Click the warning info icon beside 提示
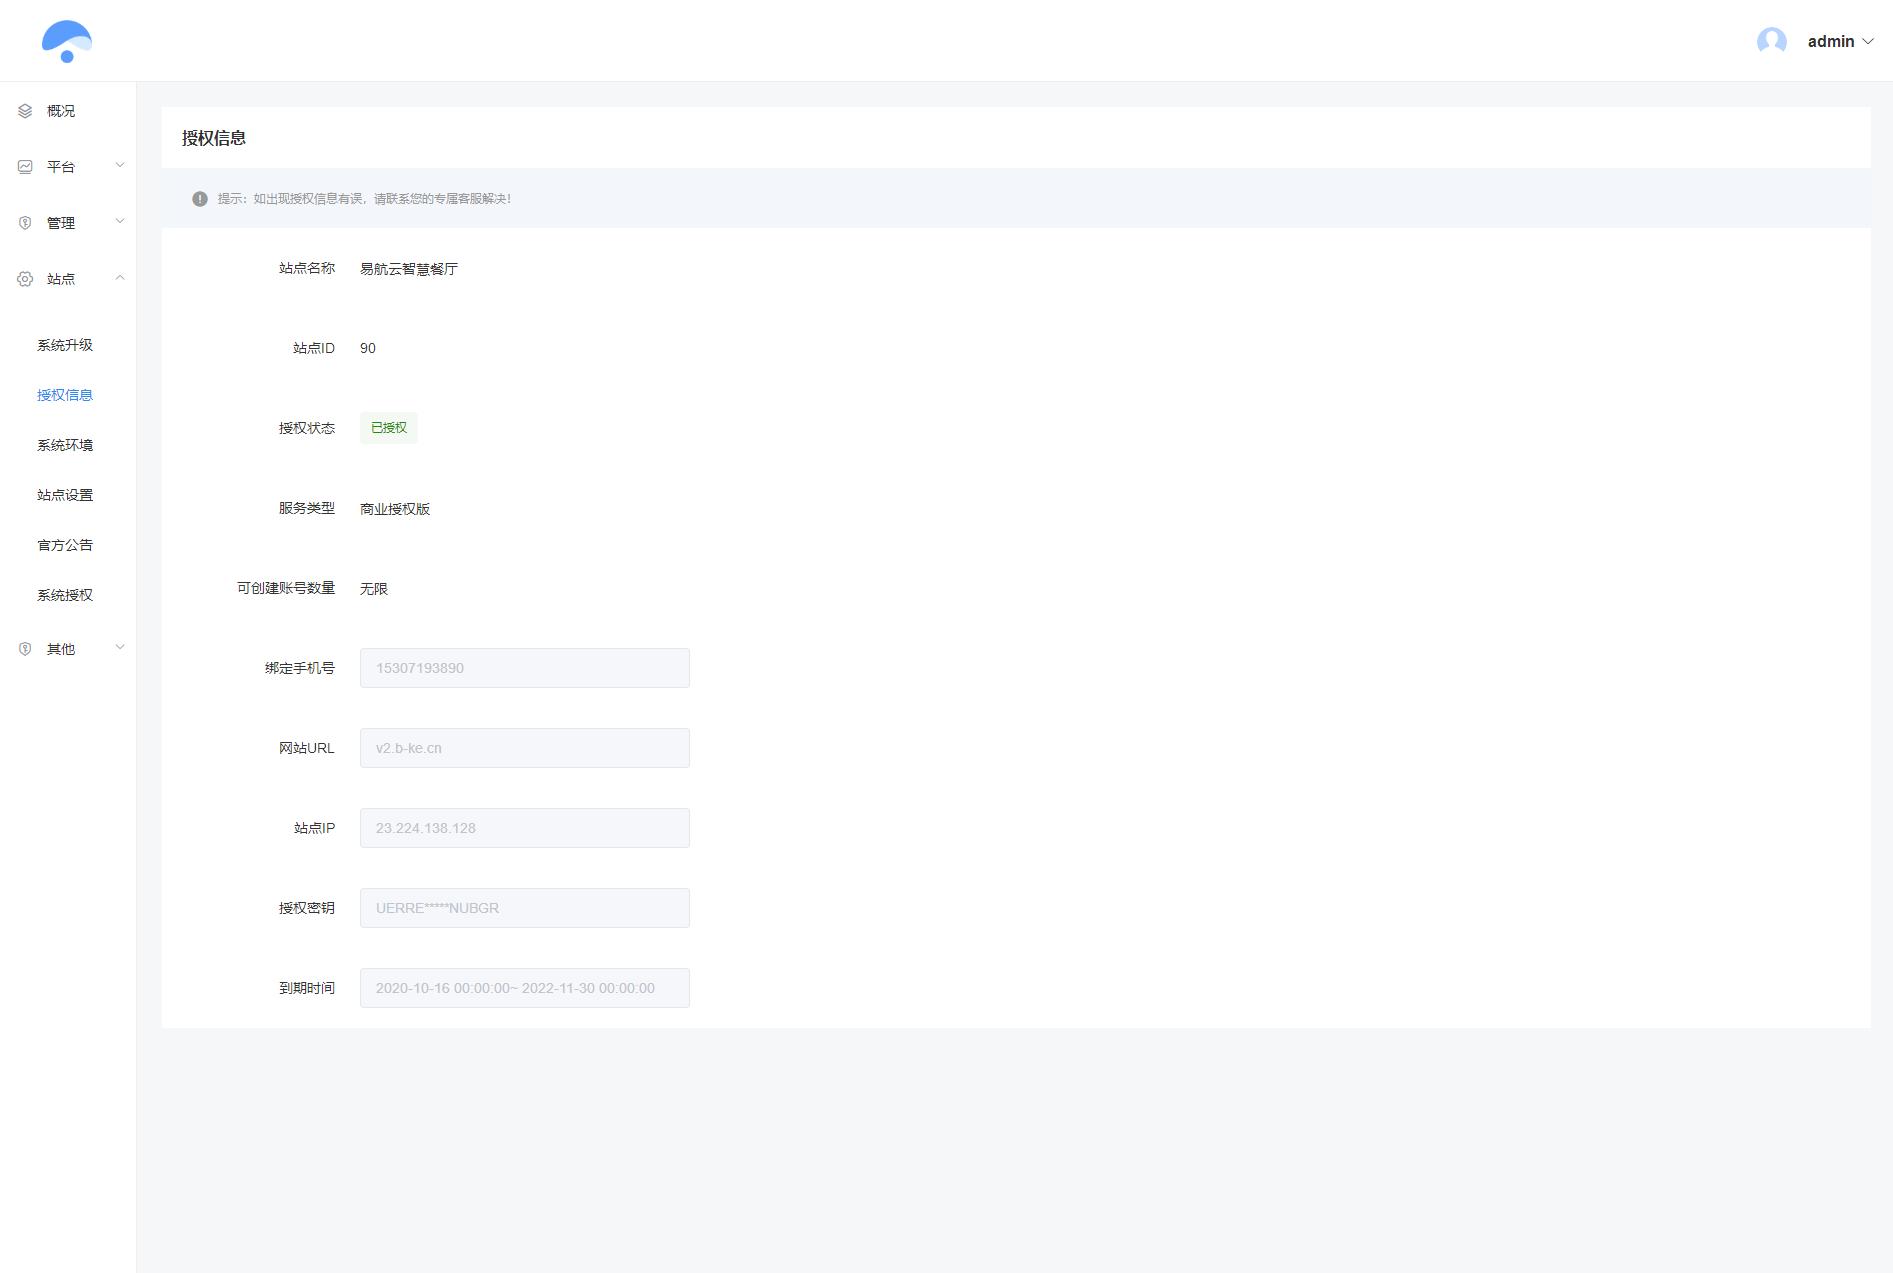Image resolution: width=1893 pixels, height=1273 pixels. coord(200,199)
